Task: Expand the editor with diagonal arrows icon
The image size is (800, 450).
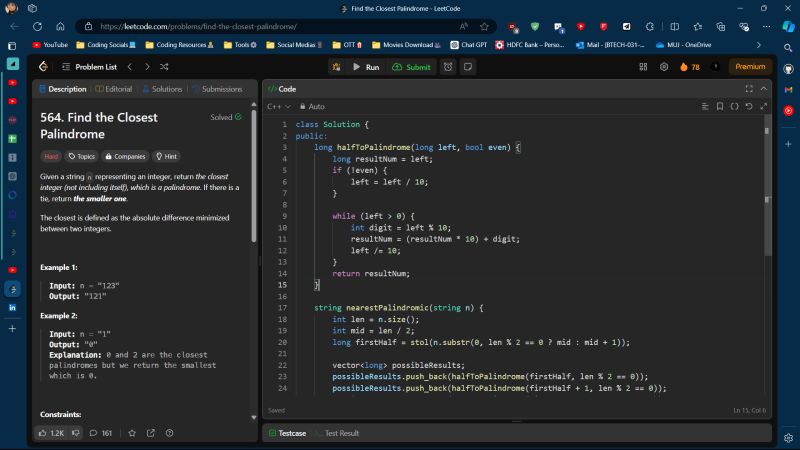Action: click(764, 106)
